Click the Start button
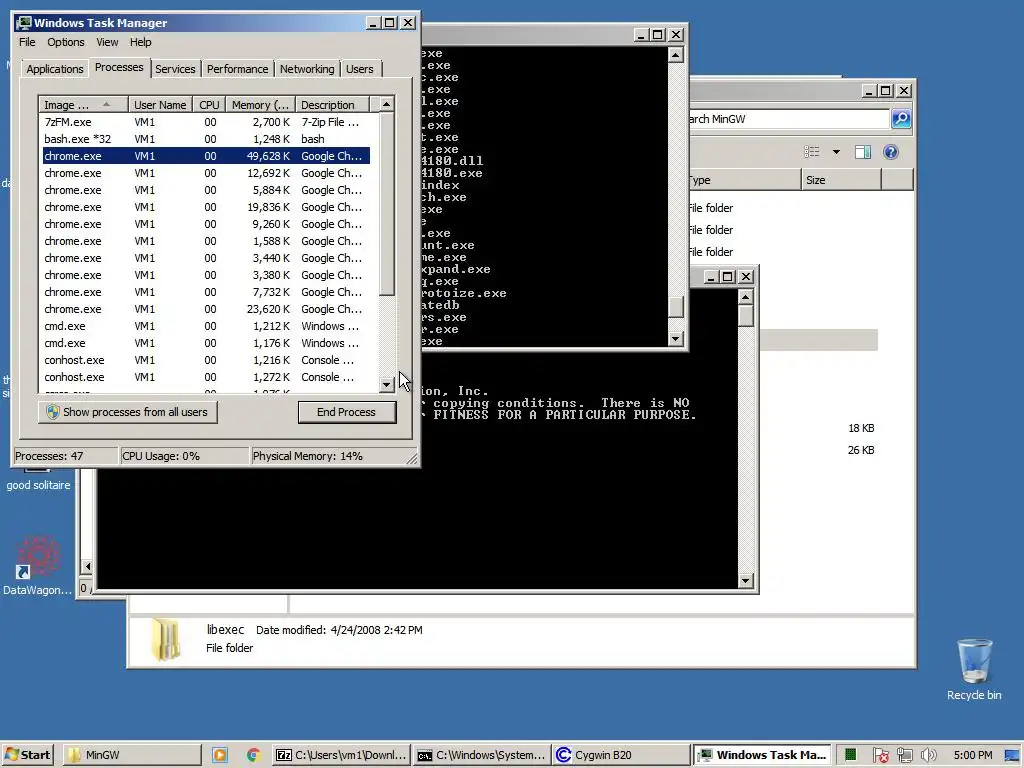 27,755
